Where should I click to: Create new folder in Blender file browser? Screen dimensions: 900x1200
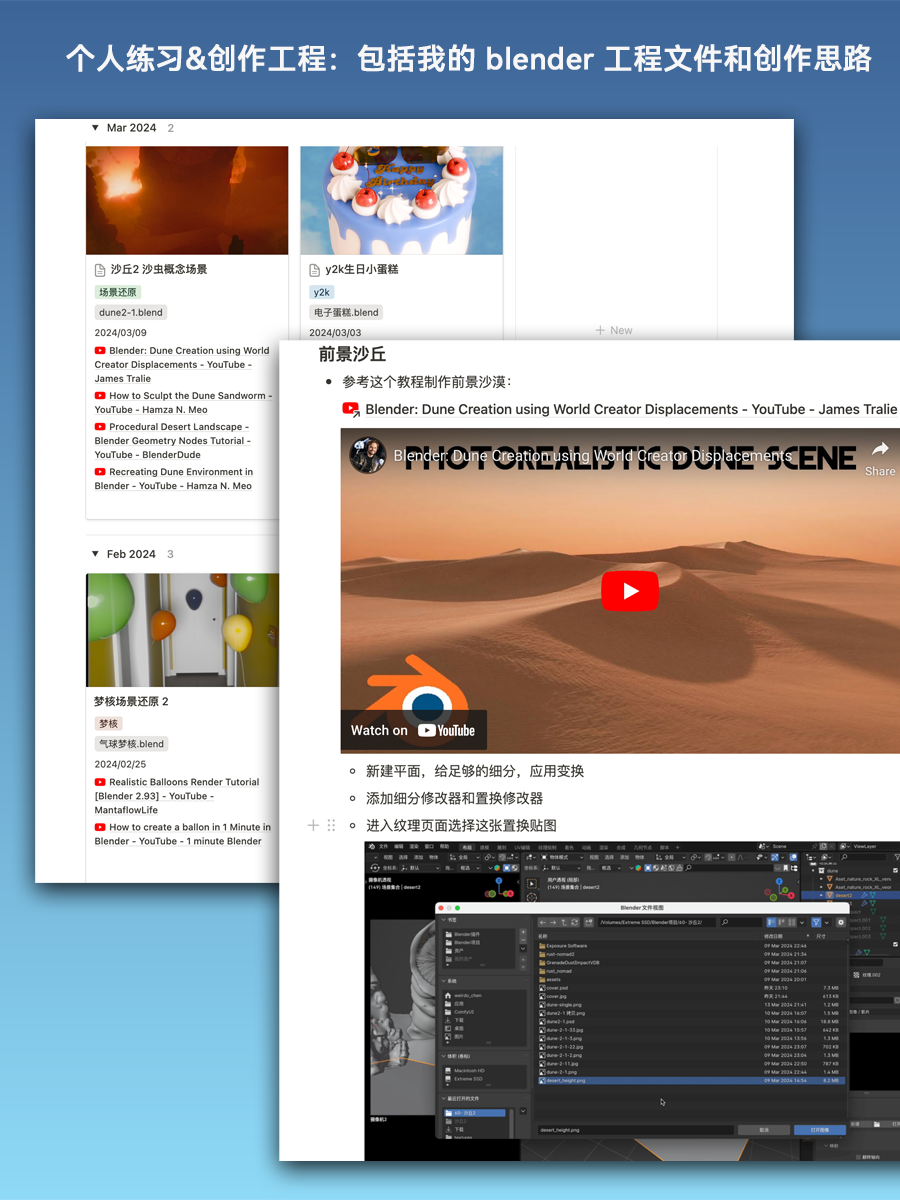point(589,922)
